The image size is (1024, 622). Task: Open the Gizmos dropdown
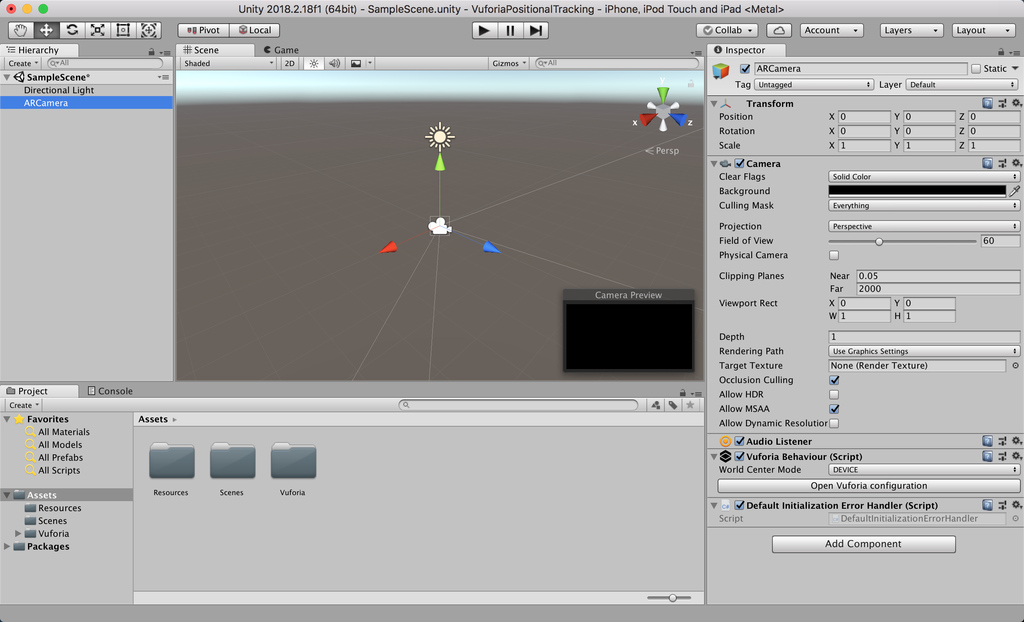pos(509,63)
